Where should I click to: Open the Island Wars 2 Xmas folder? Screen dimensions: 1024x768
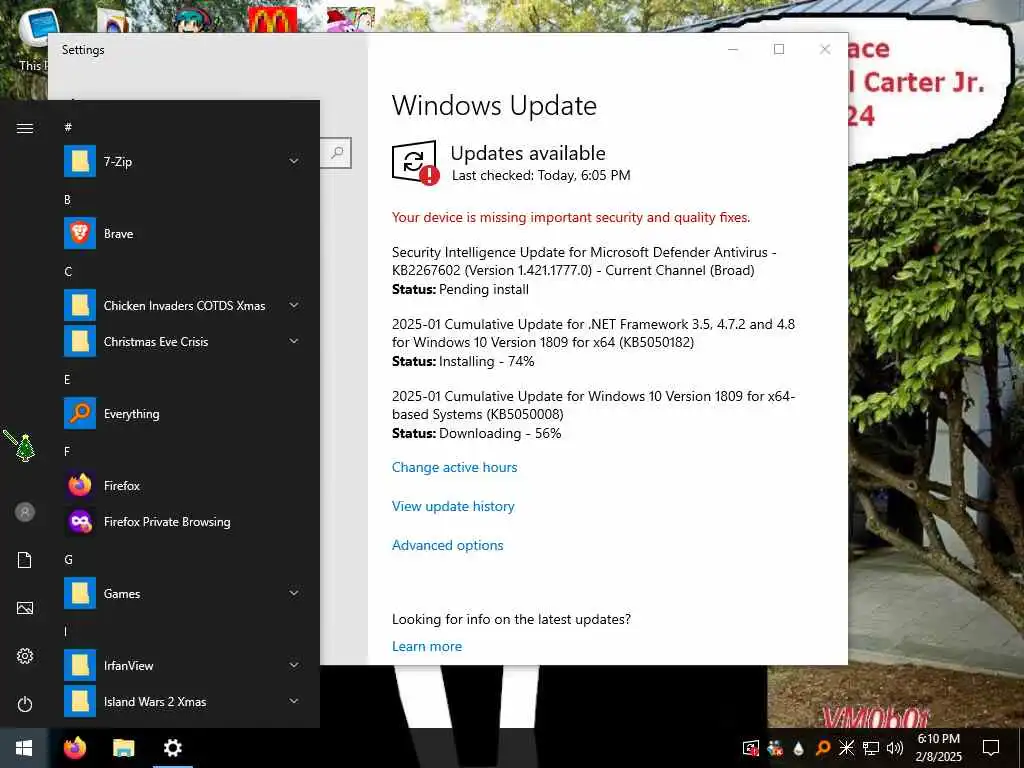coord(182,701)
